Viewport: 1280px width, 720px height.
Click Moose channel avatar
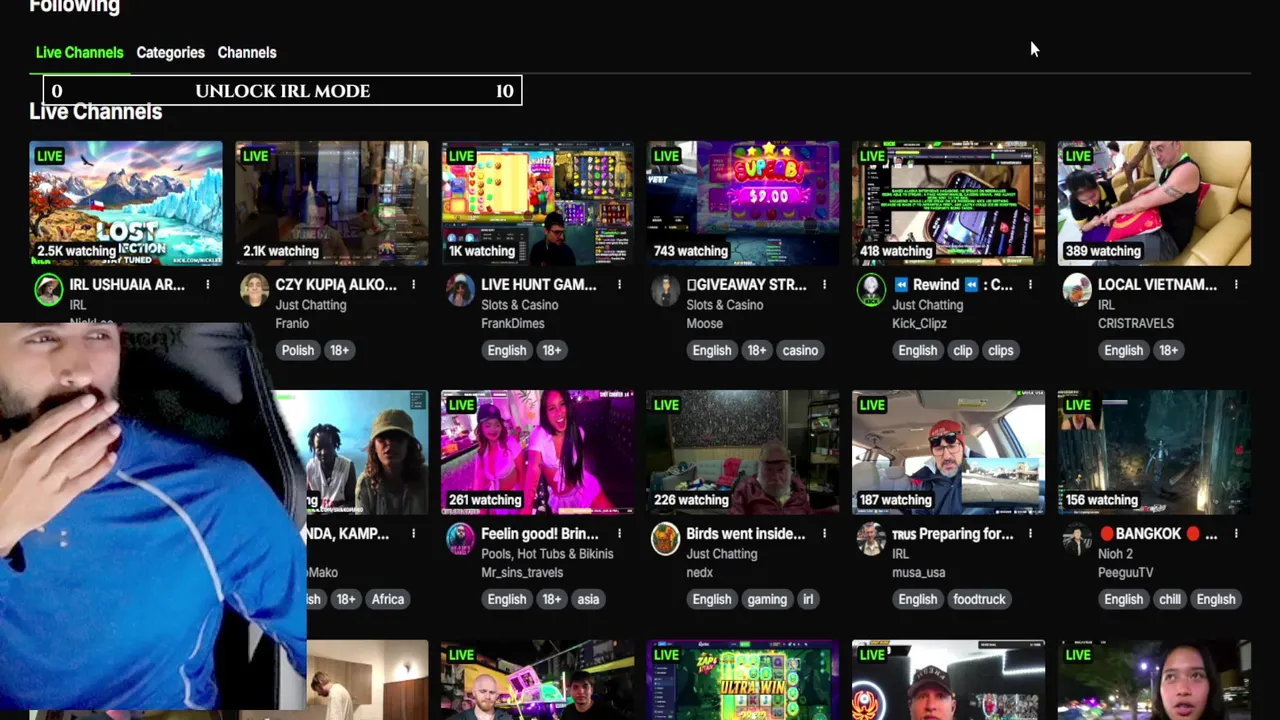click(x=665, y=290)
